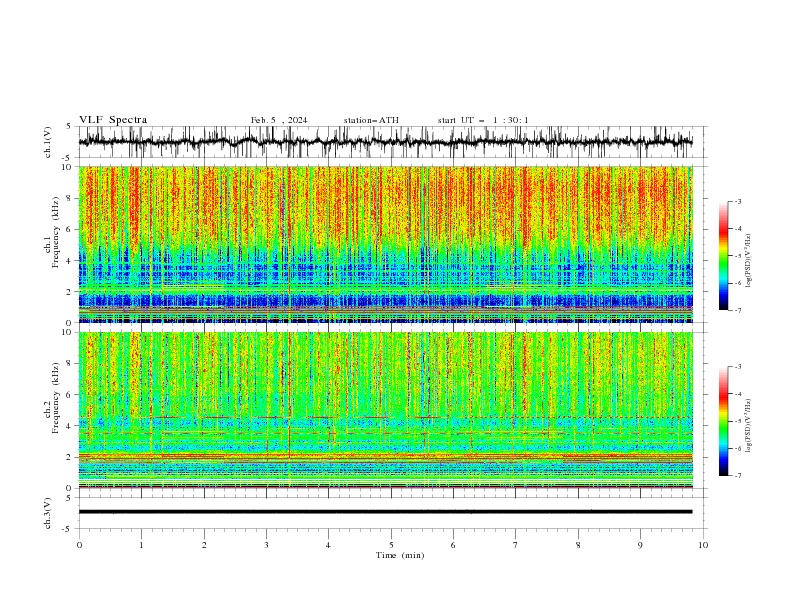Click the time axis tick label "1"
The image size is (792, 612).
[142, 545]
